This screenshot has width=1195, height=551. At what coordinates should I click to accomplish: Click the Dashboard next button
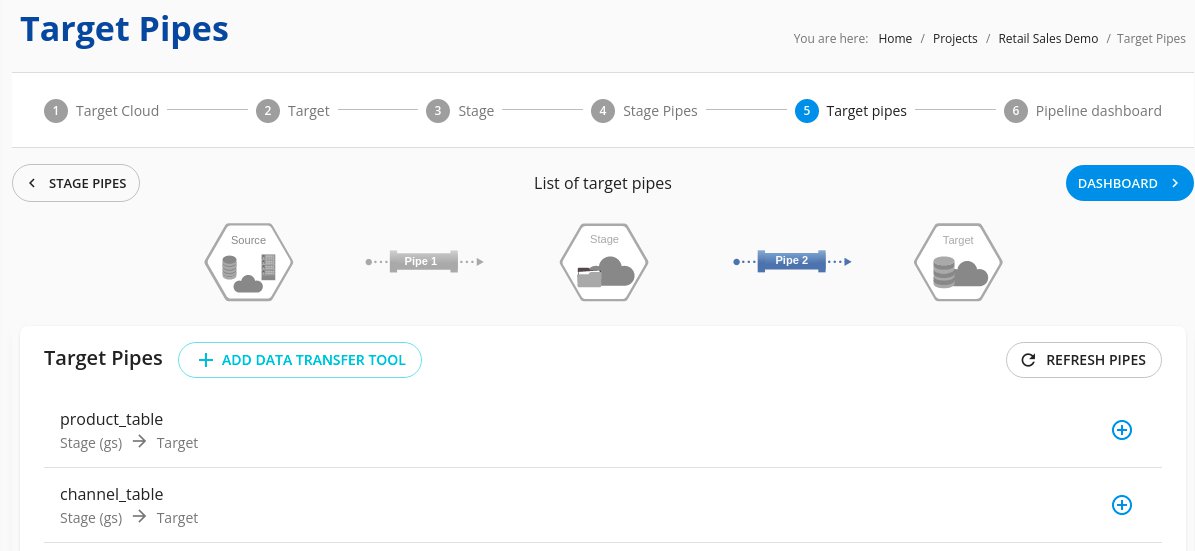click(1129, 183)
